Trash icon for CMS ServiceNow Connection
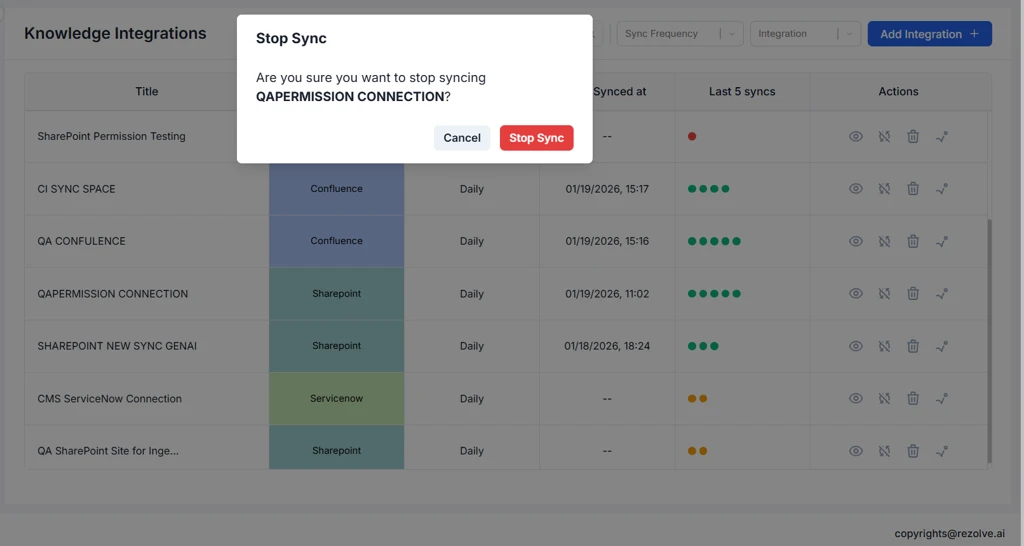This screenshot has height=546, width=1024. 913,398
